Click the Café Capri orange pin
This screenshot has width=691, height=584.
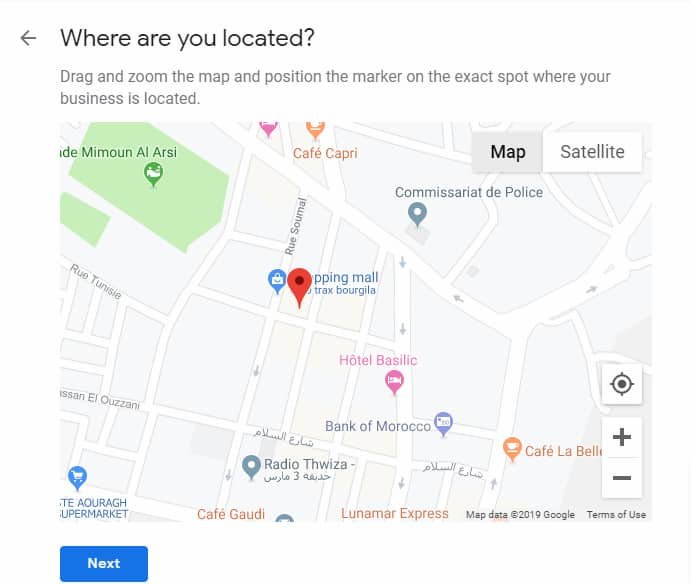click(315, 130)
